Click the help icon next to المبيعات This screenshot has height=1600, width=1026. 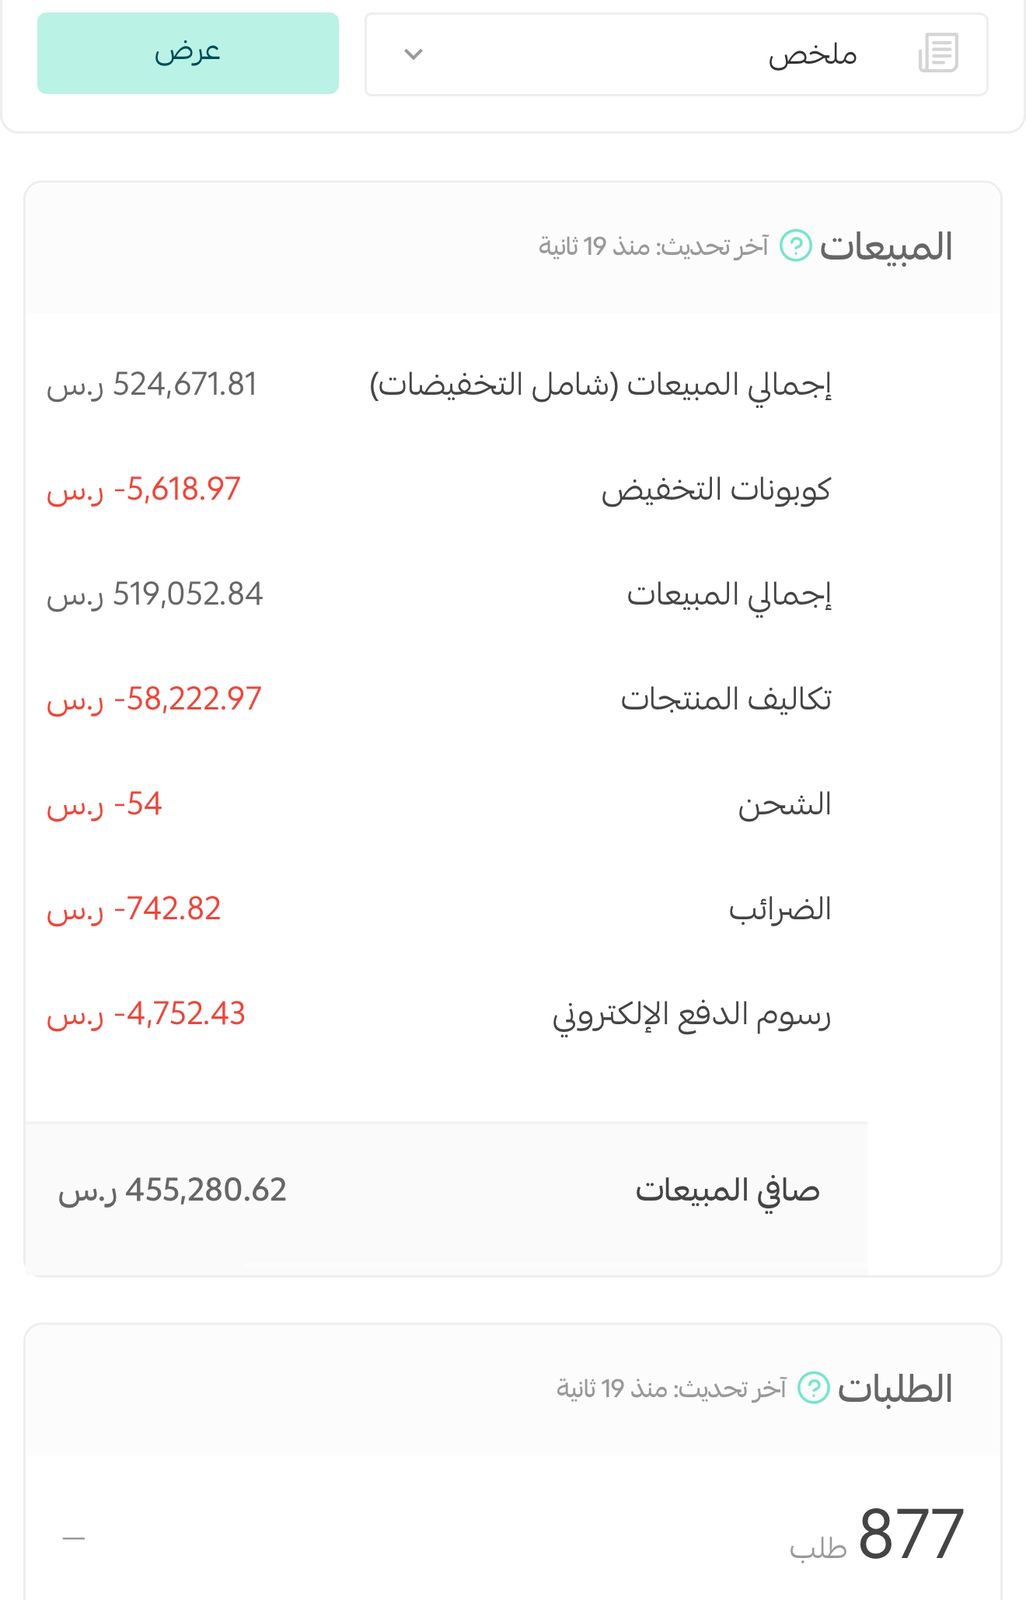click(796, 245)
